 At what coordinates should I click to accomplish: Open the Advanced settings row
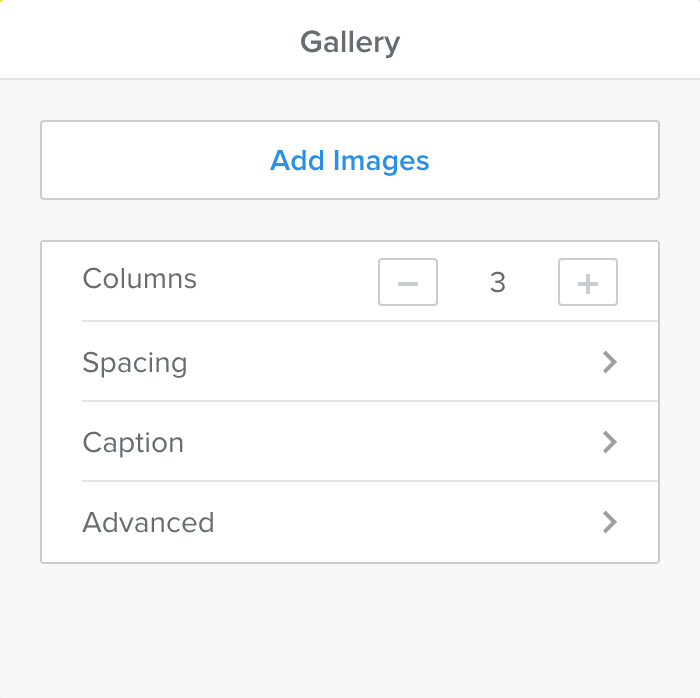tap(350, 522)
